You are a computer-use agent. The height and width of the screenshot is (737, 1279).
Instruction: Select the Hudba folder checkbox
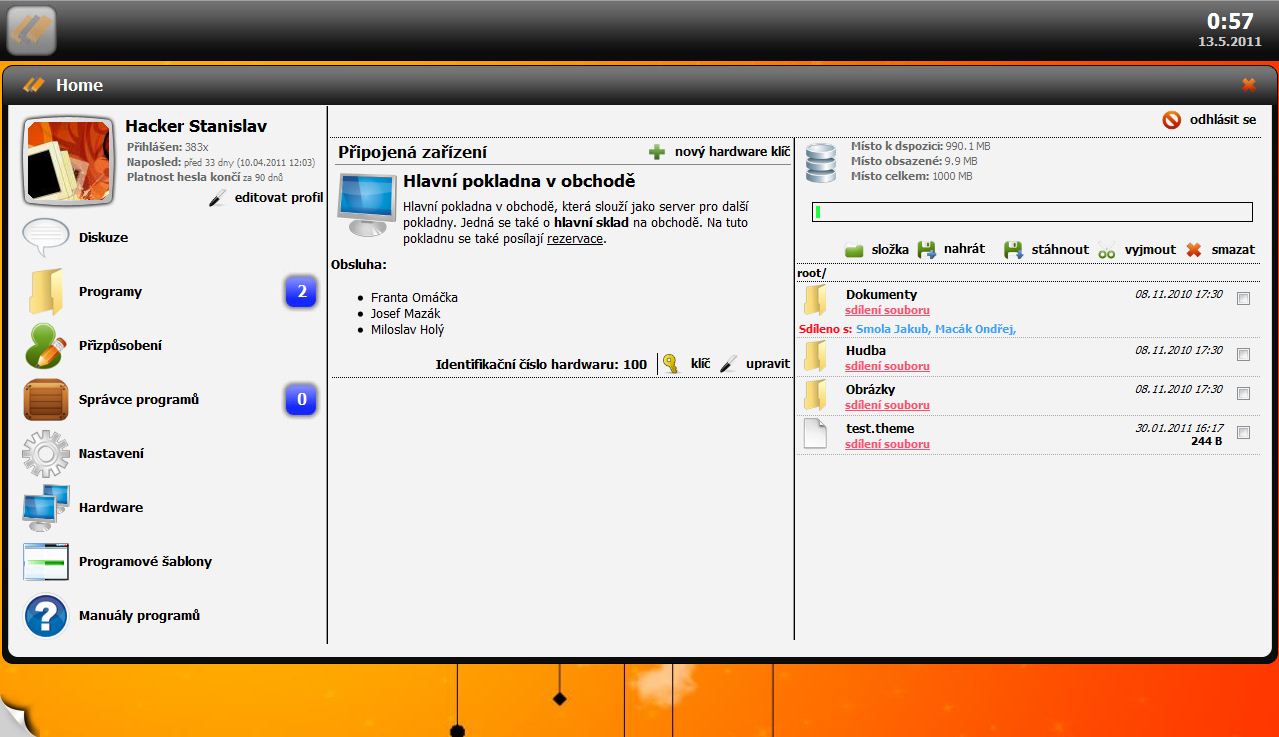tap(1243, 354)
